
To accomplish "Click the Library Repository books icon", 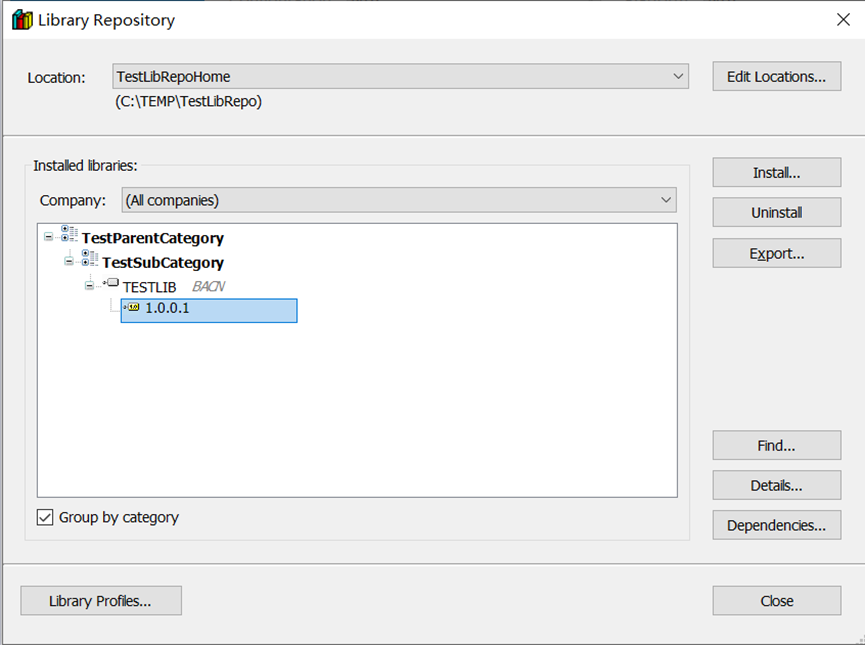I will coord(21,20).
